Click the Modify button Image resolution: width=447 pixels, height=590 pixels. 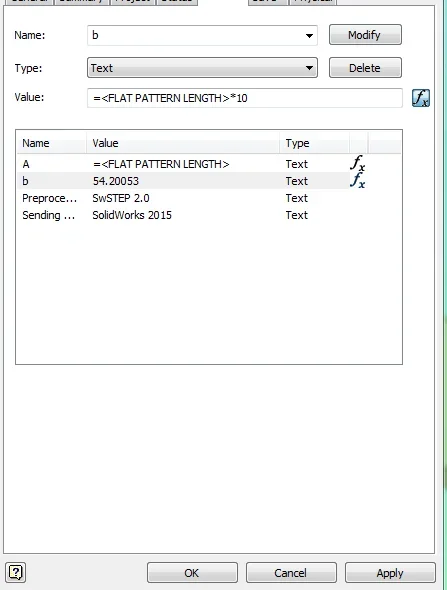point(365,35)
